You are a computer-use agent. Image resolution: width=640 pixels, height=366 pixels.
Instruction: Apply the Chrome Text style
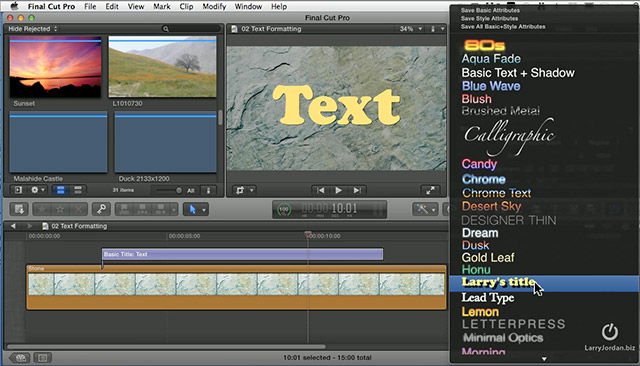496,193
